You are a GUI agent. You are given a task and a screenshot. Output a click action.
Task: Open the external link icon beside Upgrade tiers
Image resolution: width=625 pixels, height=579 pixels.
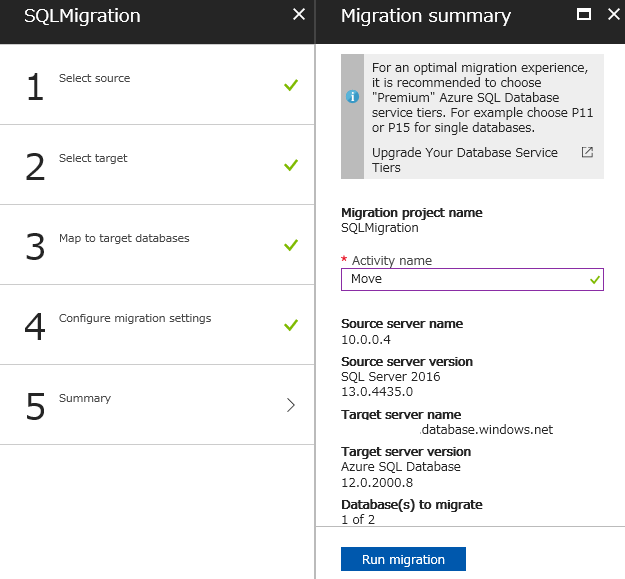pos(587,152)
